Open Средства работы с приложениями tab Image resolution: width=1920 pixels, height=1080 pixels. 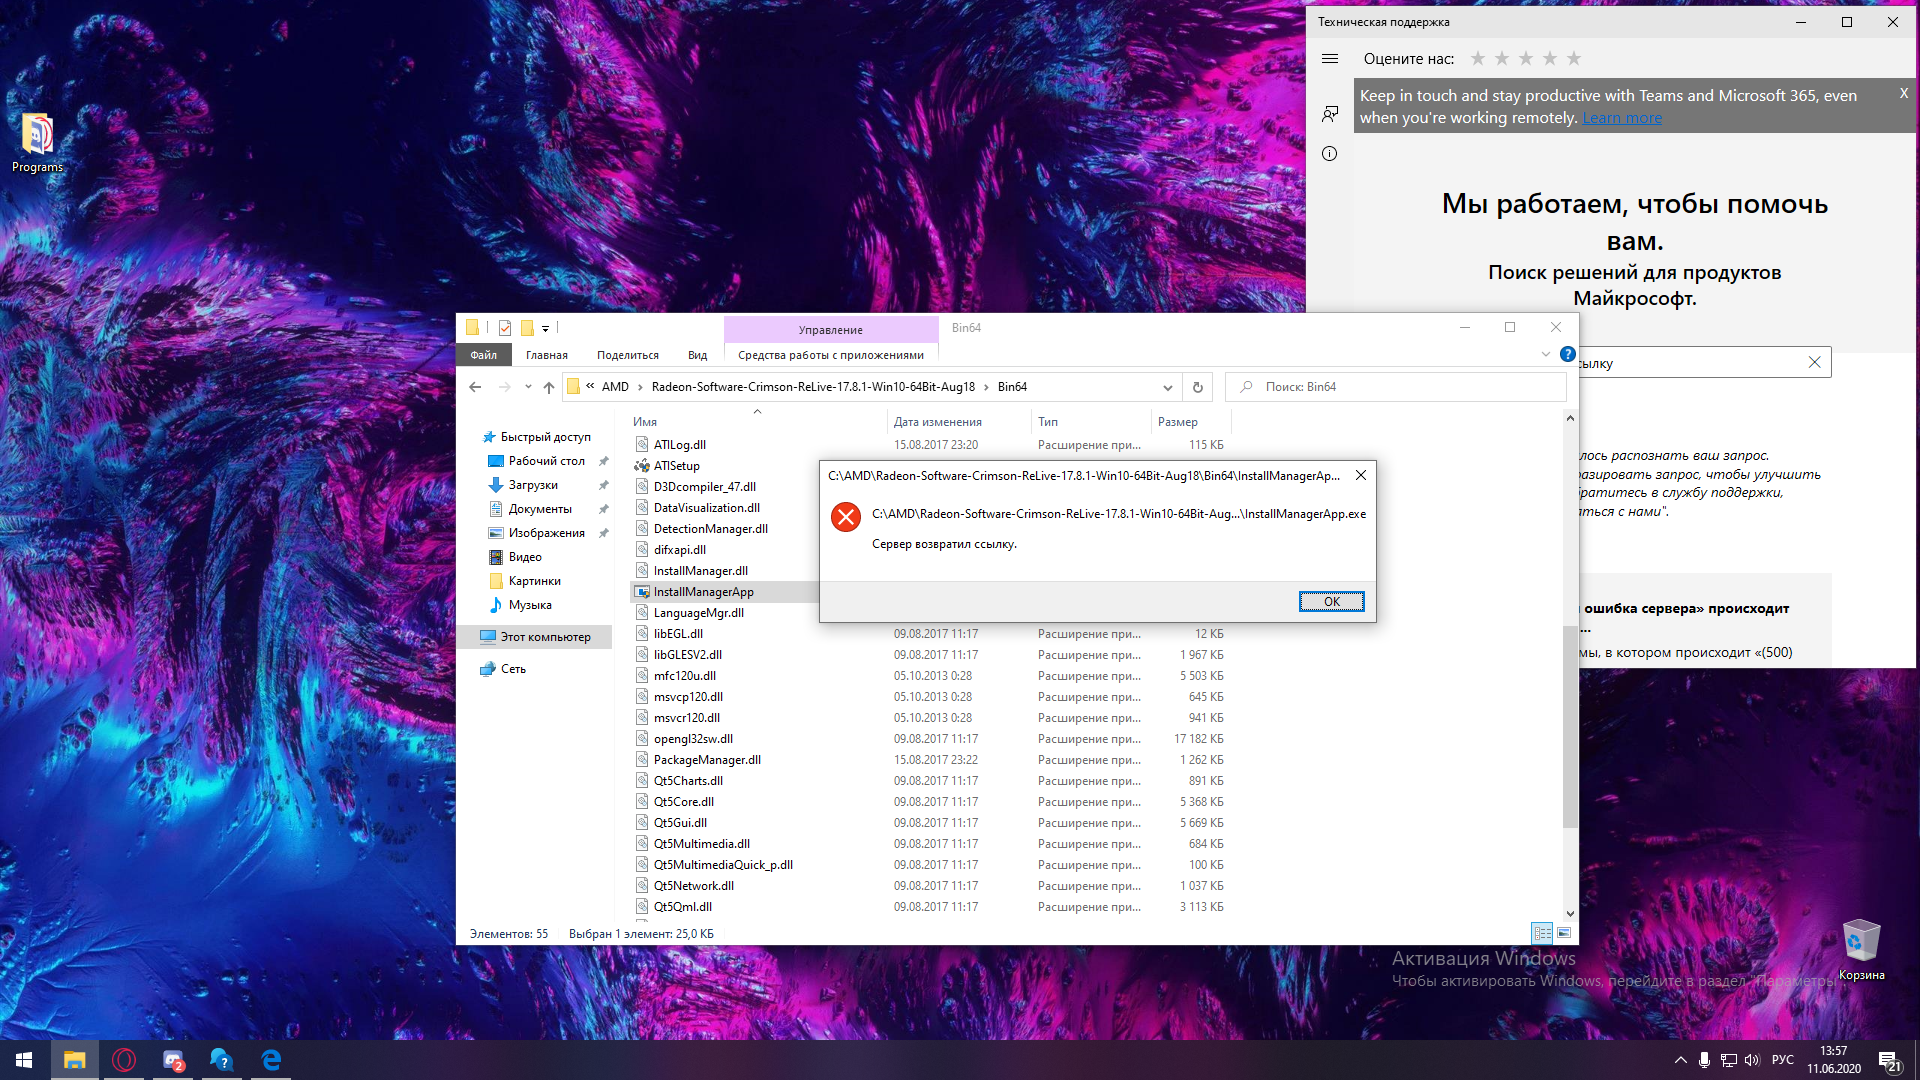click(x=830, y=355)
